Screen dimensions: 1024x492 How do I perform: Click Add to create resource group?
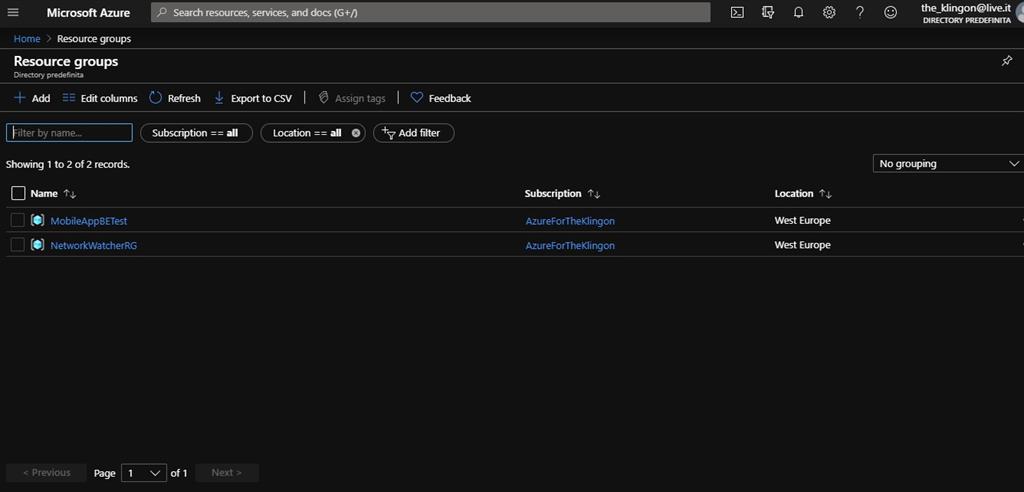tap(32, 98)
